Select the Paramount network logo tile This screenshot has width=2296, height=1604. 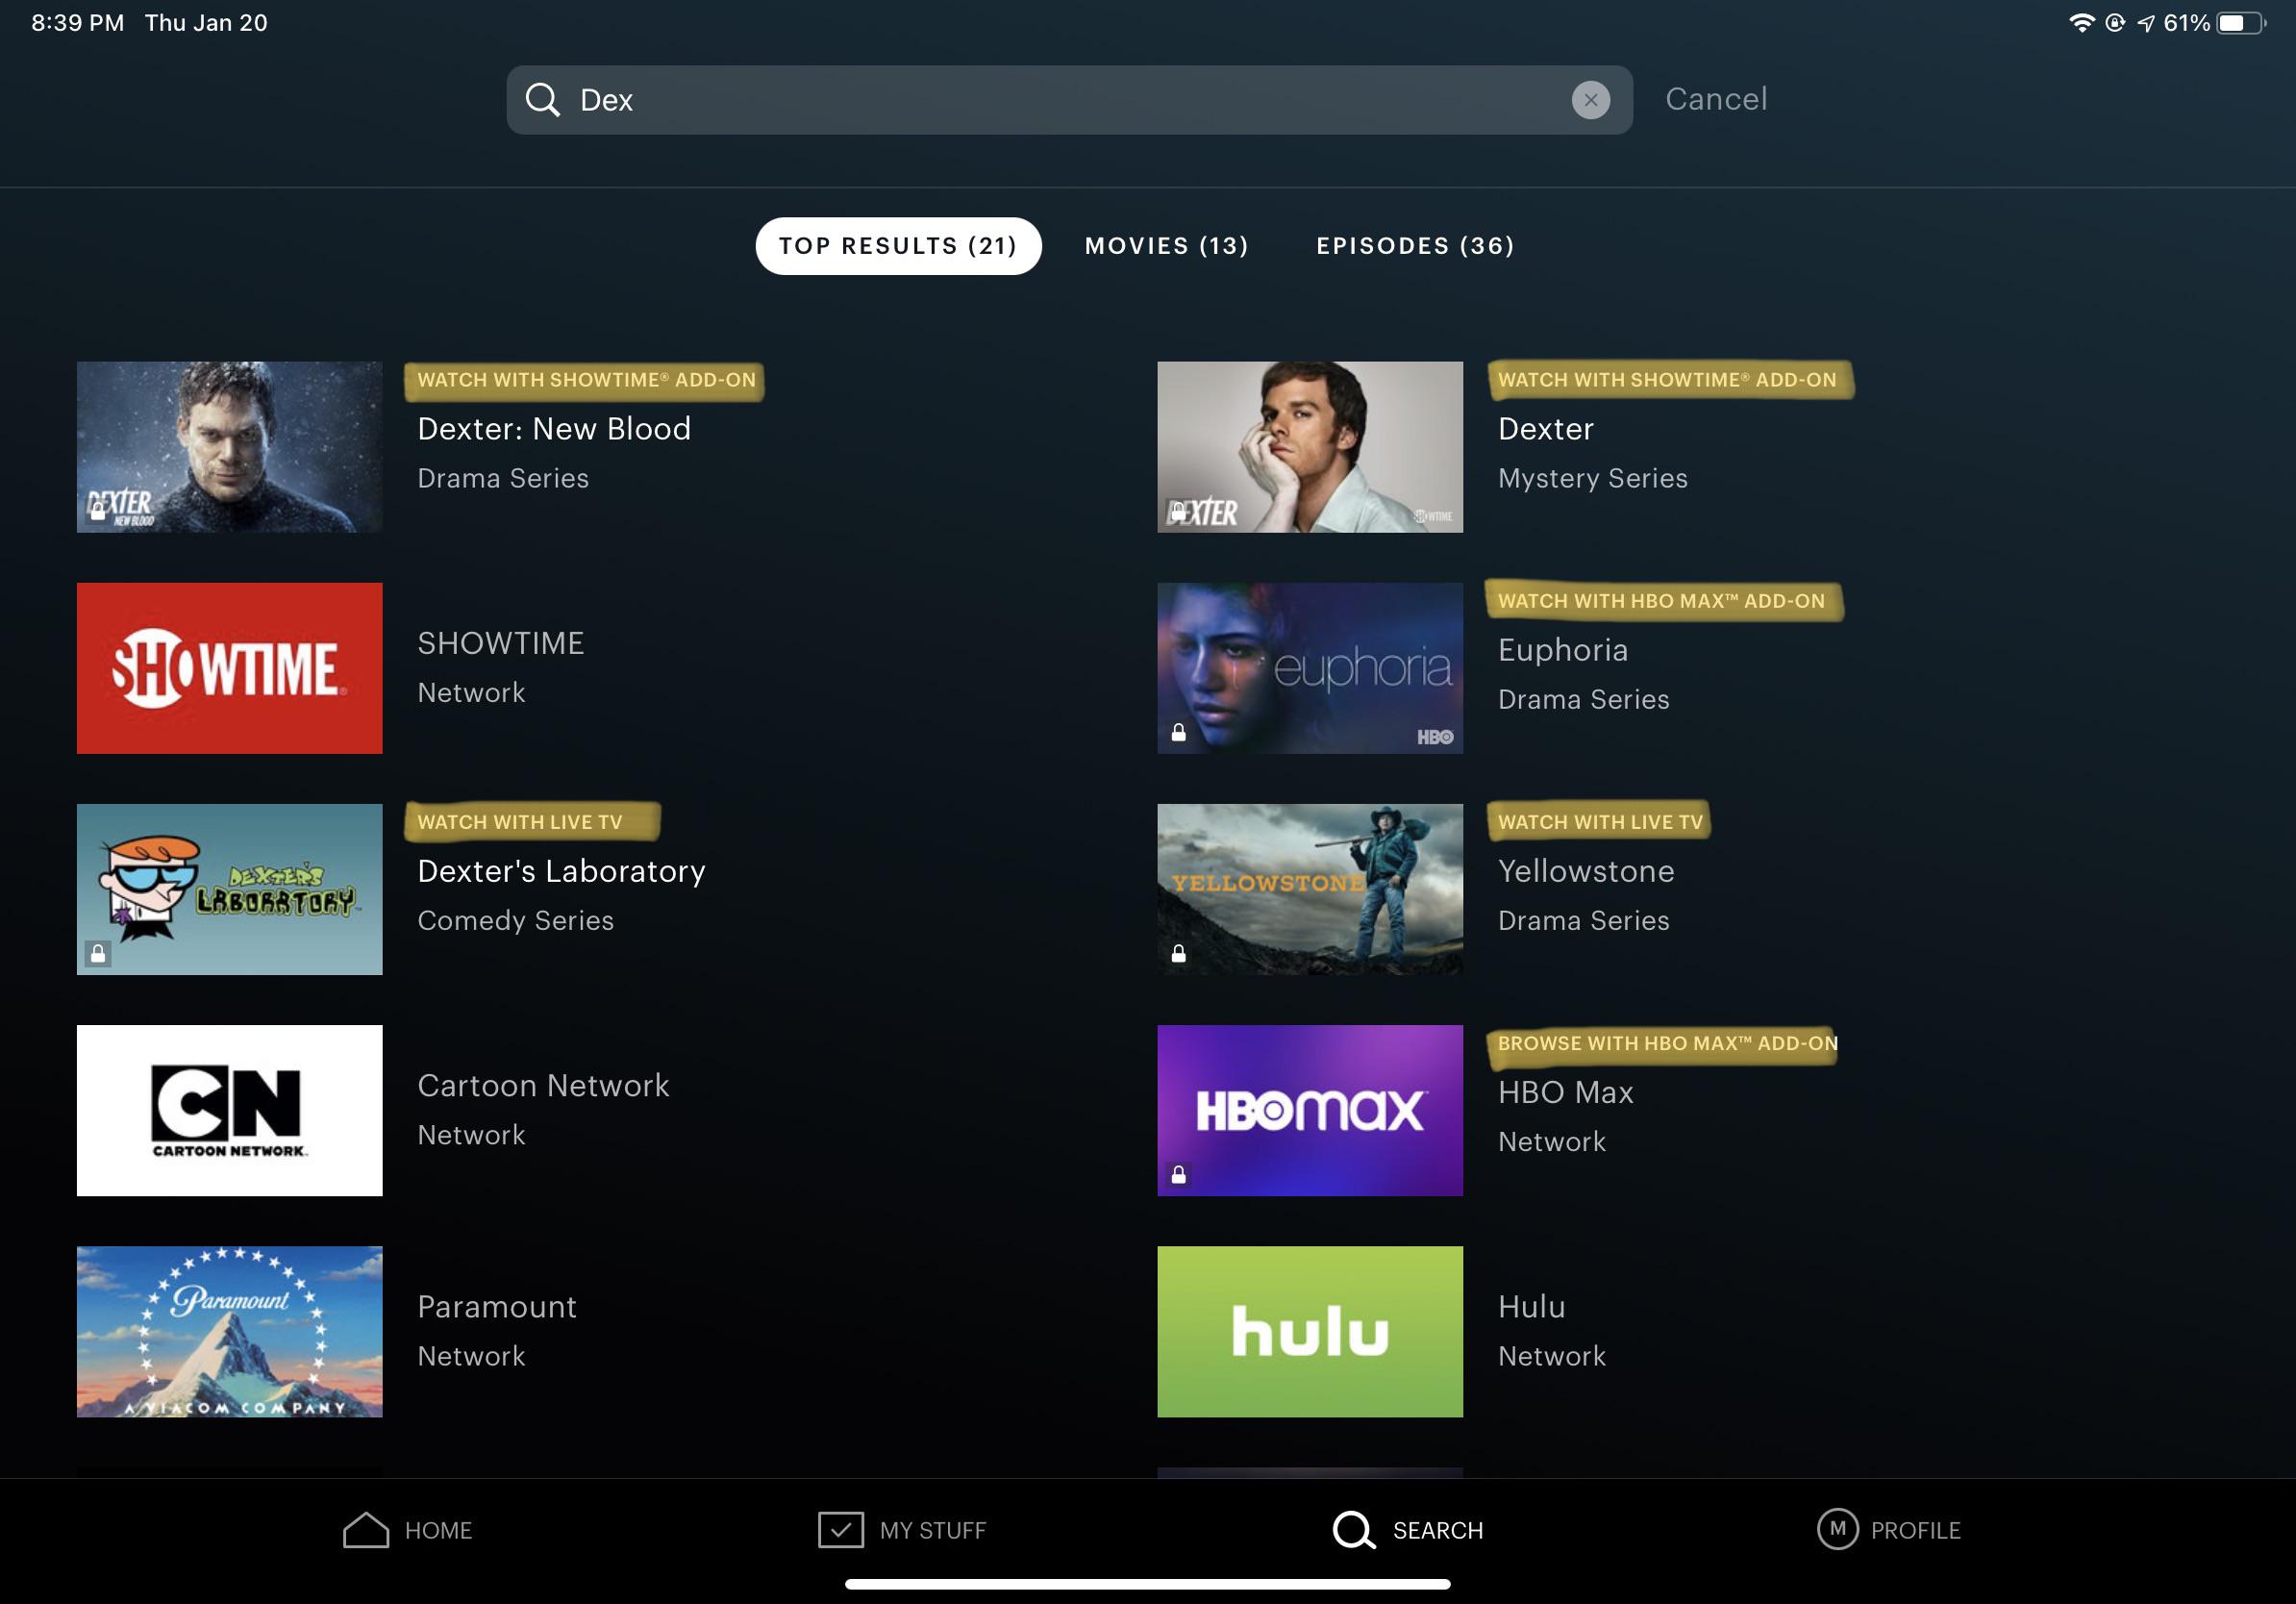[x=228, y=1331]
